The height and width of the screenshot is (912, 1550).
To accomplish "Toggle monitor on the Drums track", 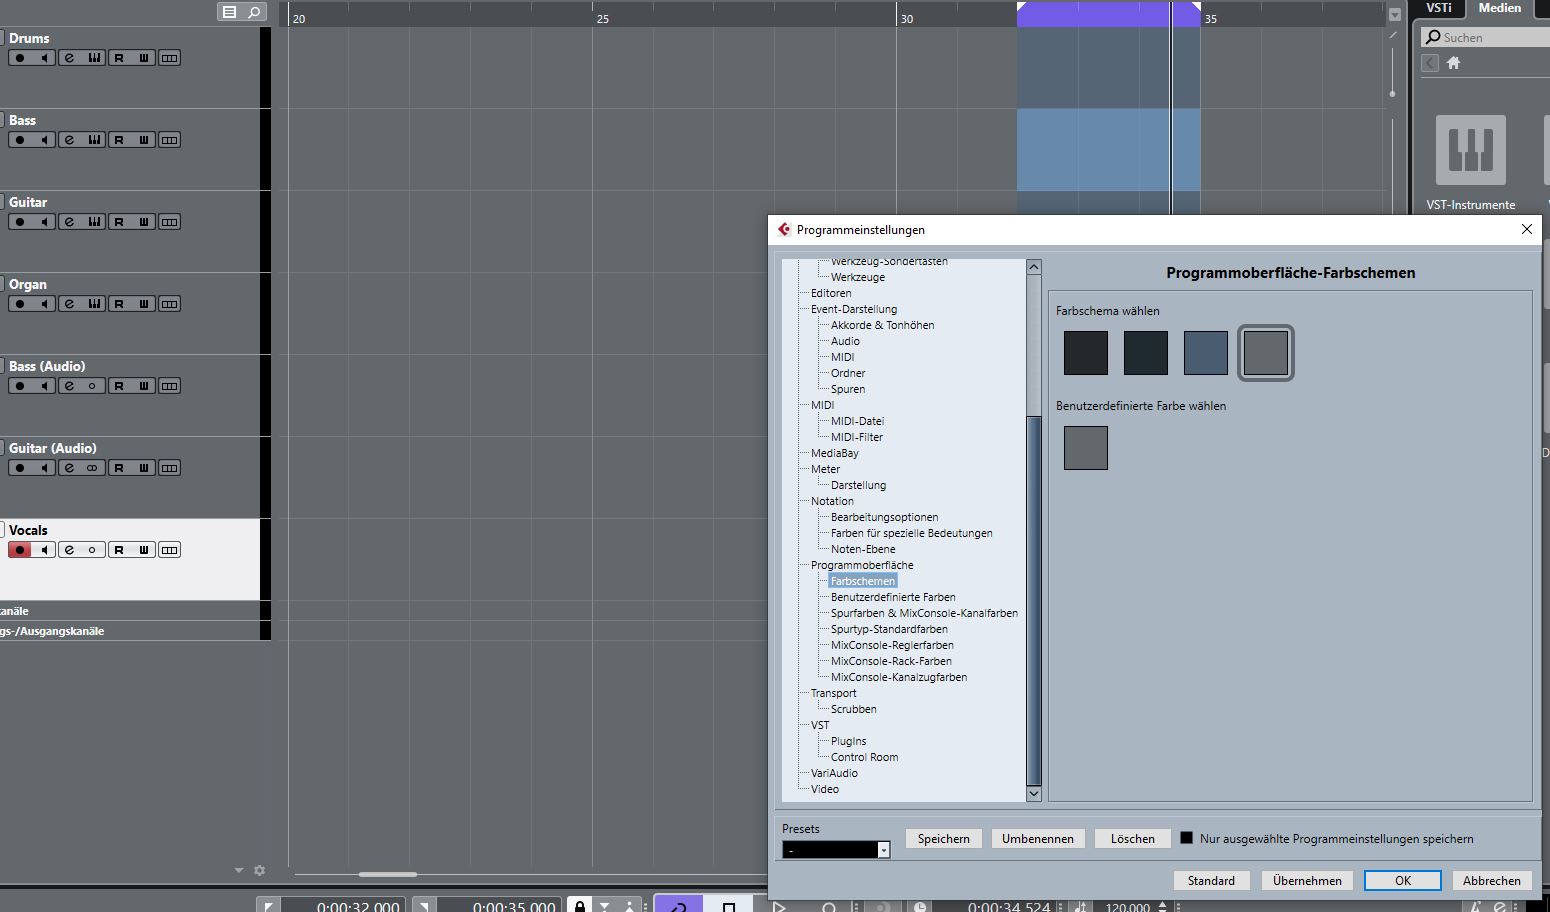I will (44, 58).
